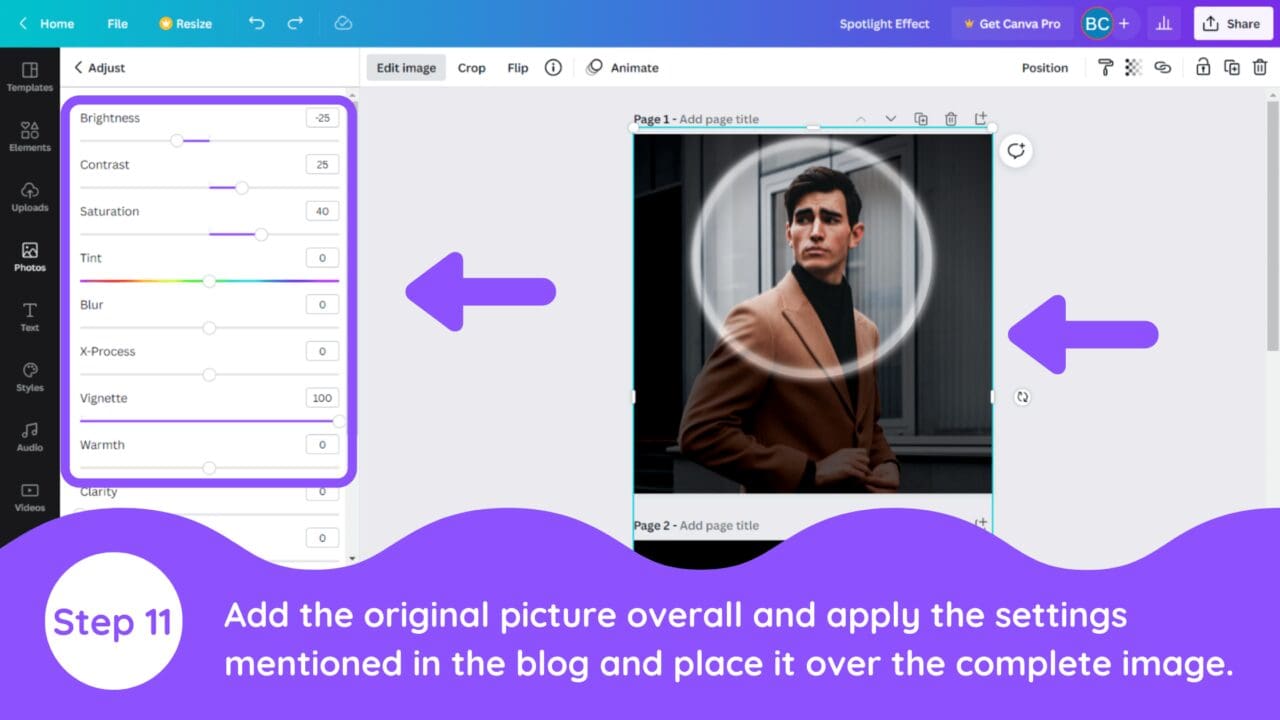
Task: Open the Transparency control
Action: pyautogui.click(x=1133, y=67)
